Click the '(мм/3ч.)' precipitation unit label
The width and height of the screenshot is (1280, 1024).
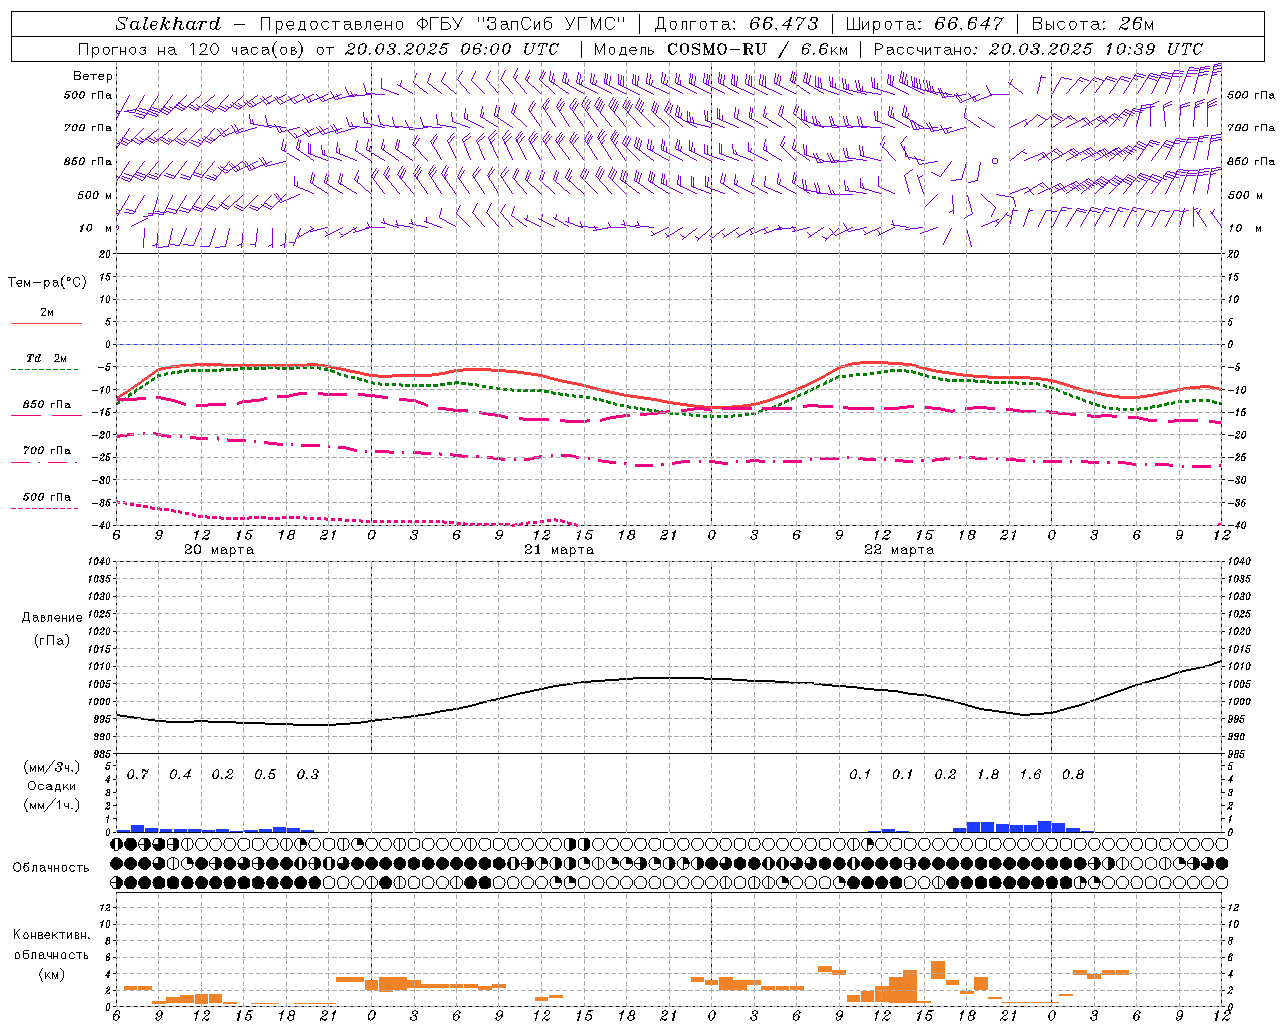pos(52,767)
